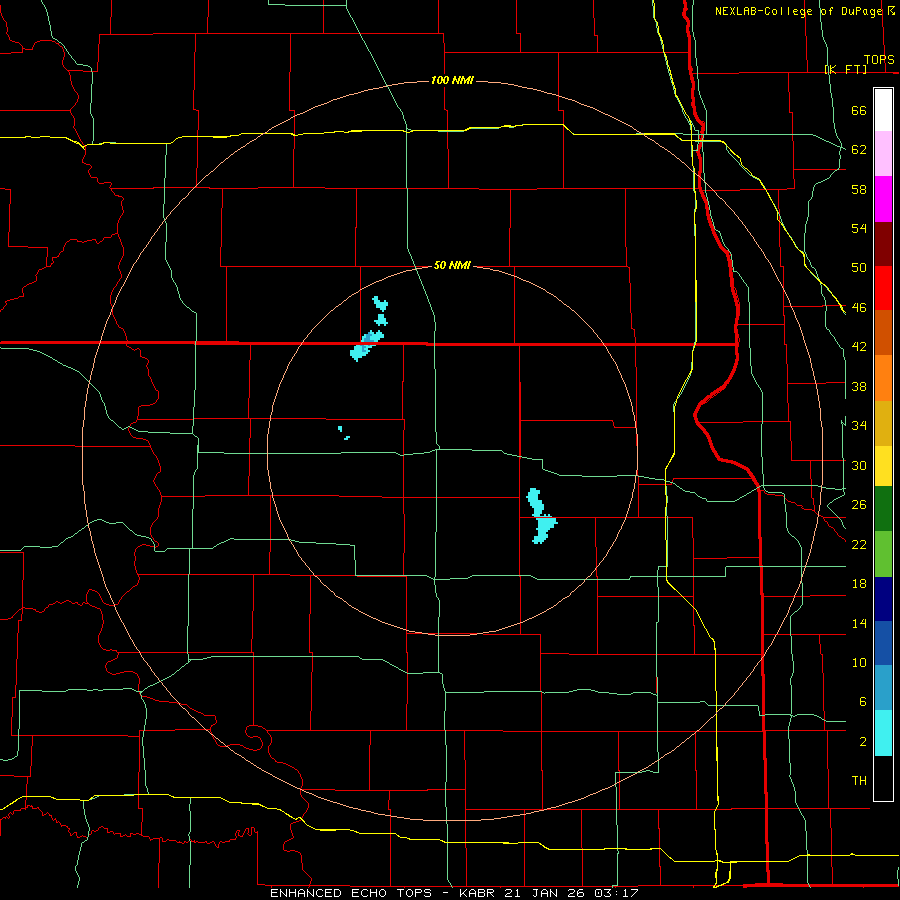Click cyan echo cluster crossing the thick state line
900x900 pixels.
click(x=367, y=344)
